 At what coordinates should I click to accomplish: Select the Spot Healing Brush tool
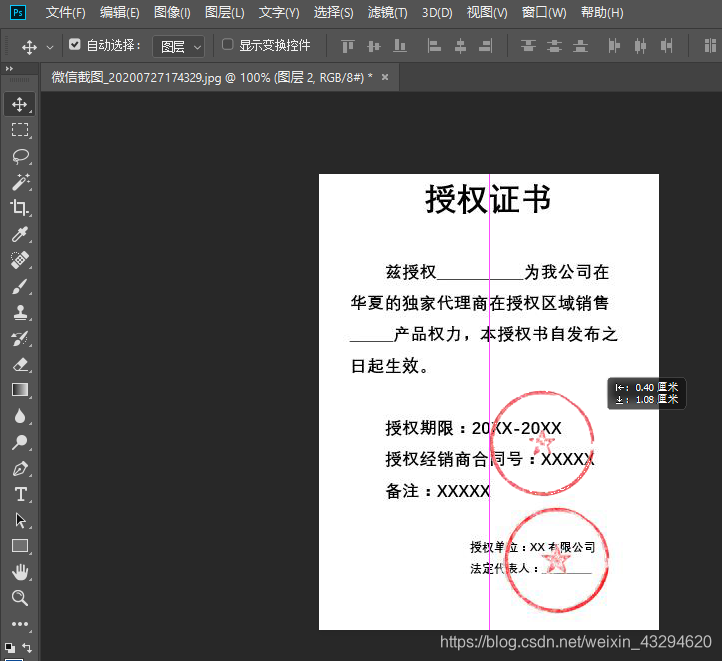pyautogui.click(x=20, y=260)
